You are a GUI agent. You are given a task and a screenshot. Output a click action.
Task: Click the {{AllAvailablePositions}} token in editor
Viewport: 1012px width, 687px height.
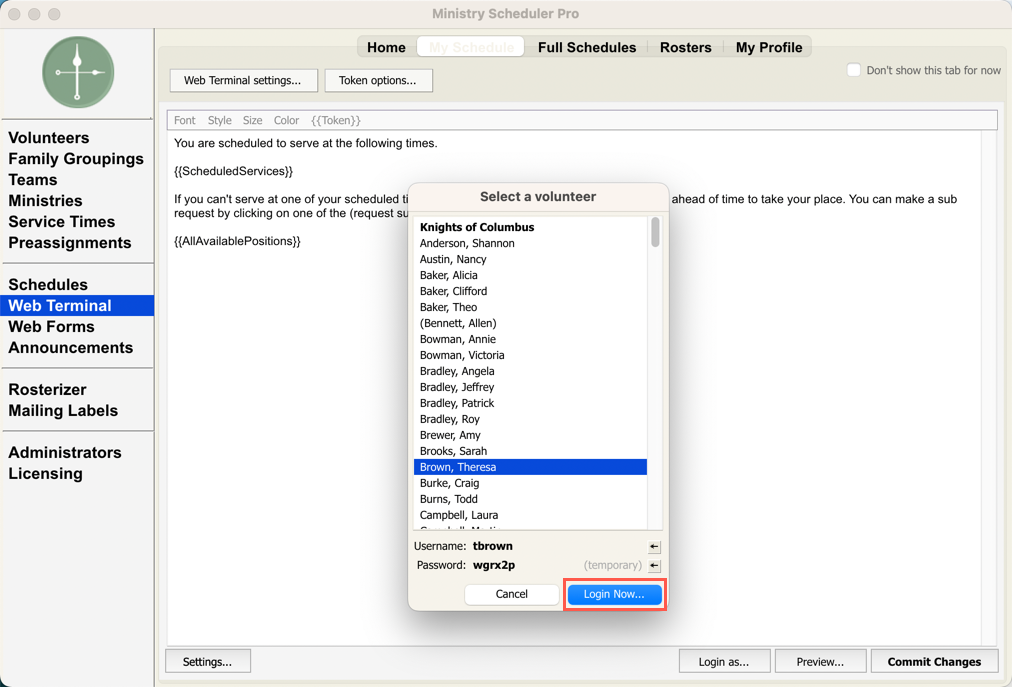(238, 241)
